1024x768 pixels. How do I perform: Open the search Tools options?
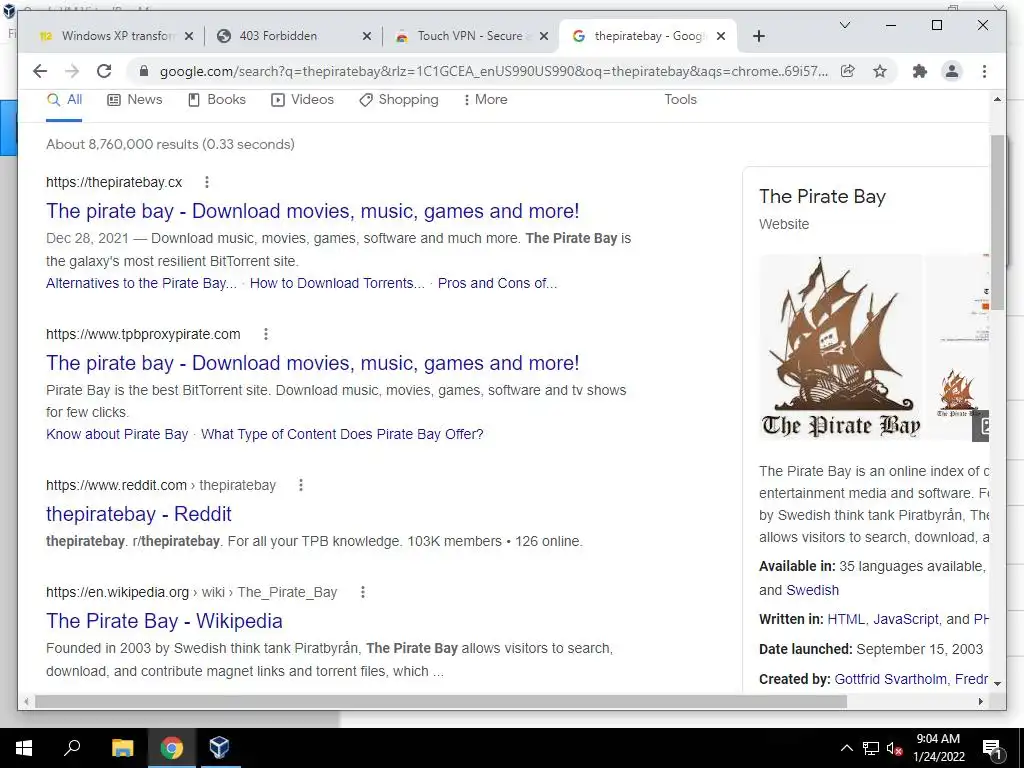point(680,99)
